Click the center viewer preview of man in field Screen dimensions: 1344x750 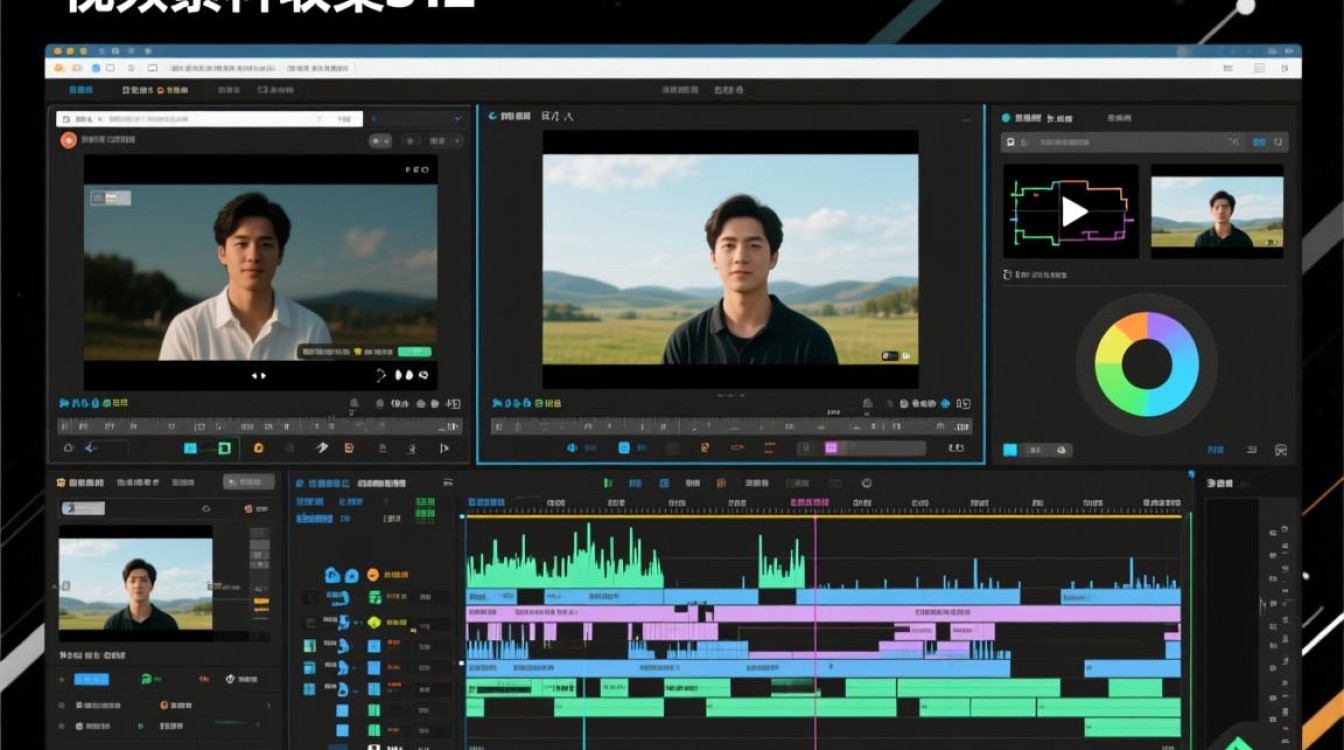[x=730, y=259]
